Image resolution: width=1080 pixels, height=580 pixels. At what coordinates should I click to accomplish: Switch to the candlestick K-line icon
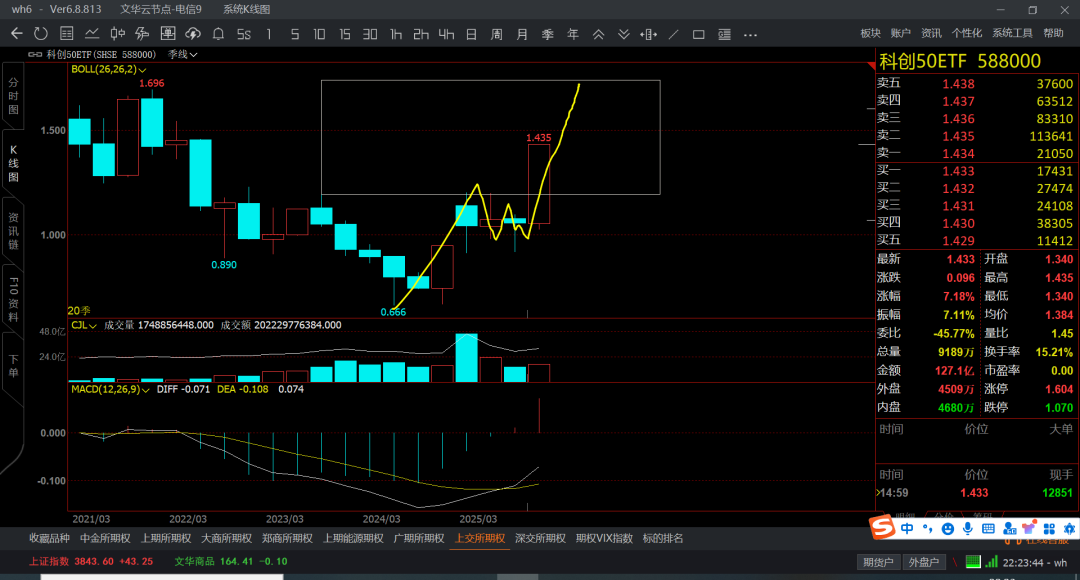click(x=117, y=34)
